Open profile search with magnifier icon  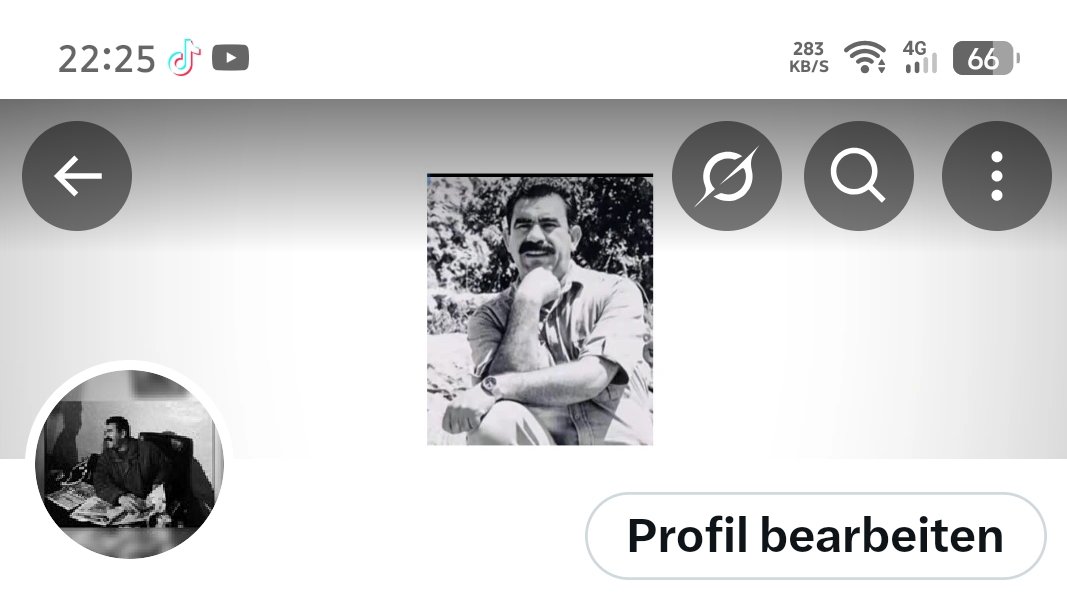(x=859, y=176)
